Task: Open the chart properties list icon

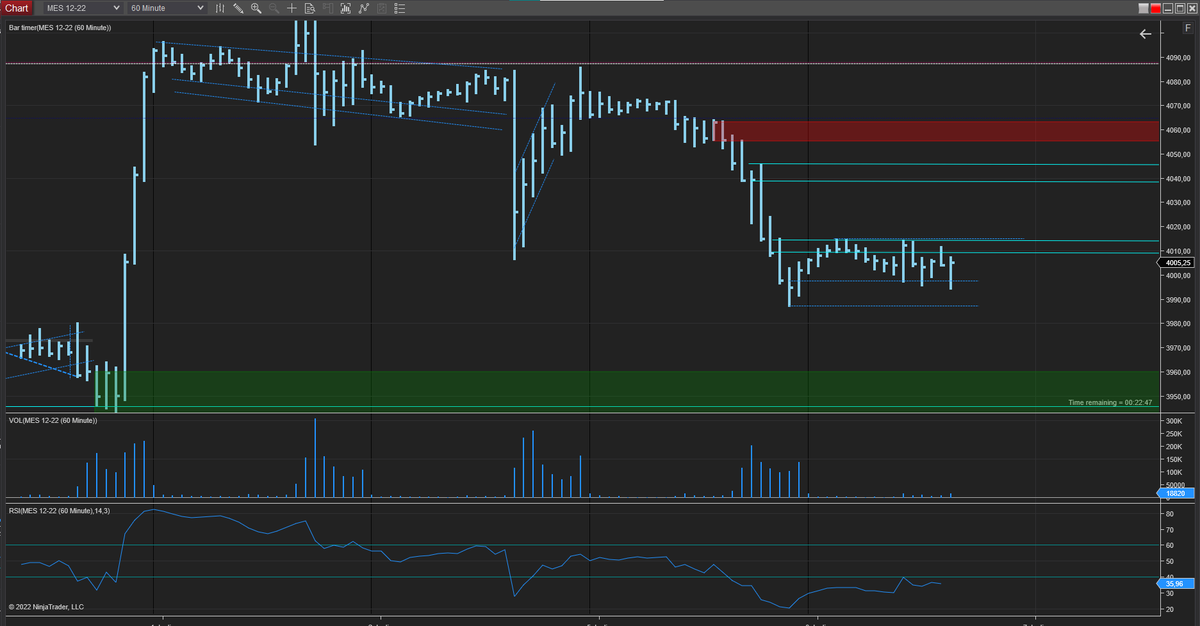Action: click(x=399, y=8)
